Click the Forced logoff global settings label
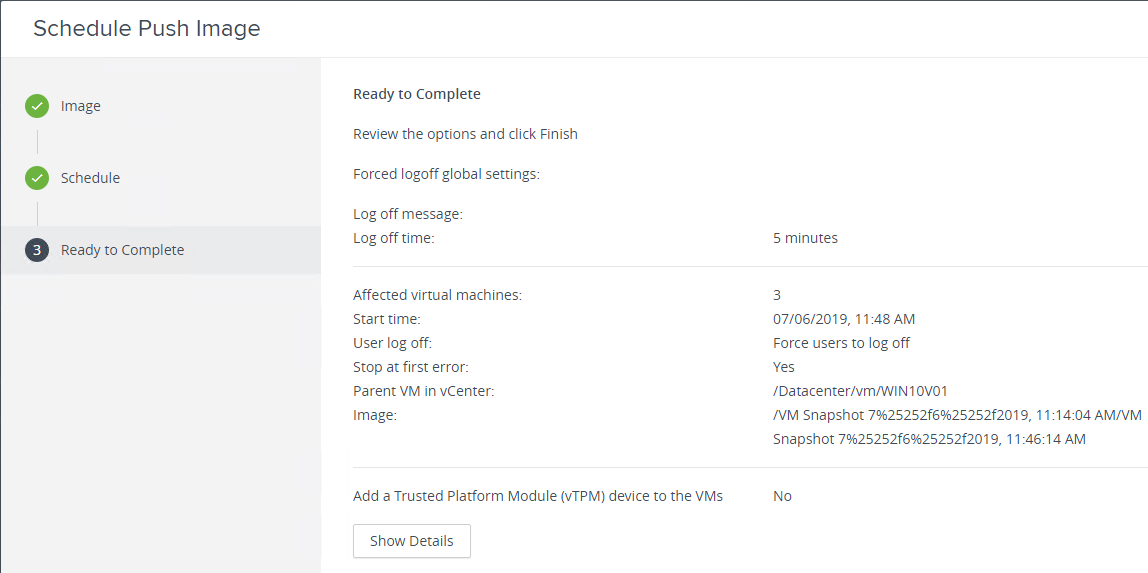1148x573 pixels. click(446, 175)
